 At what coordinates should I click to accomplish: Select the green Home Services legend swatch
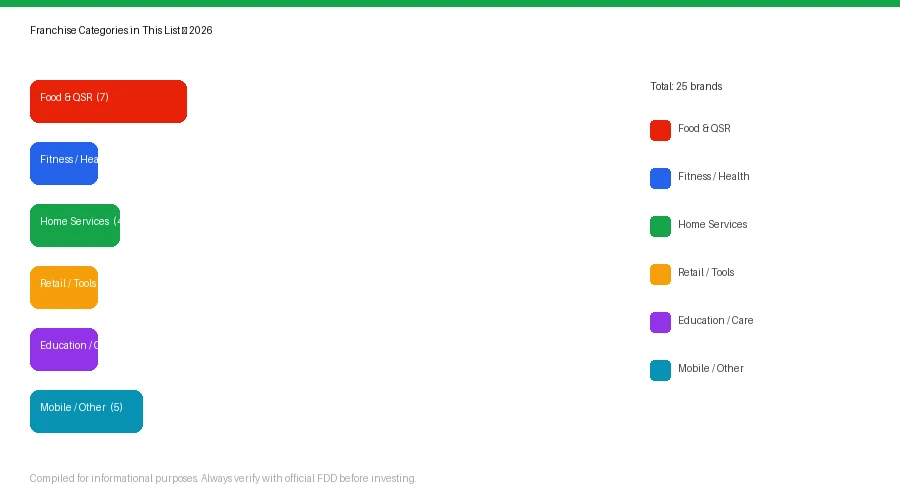660,226
